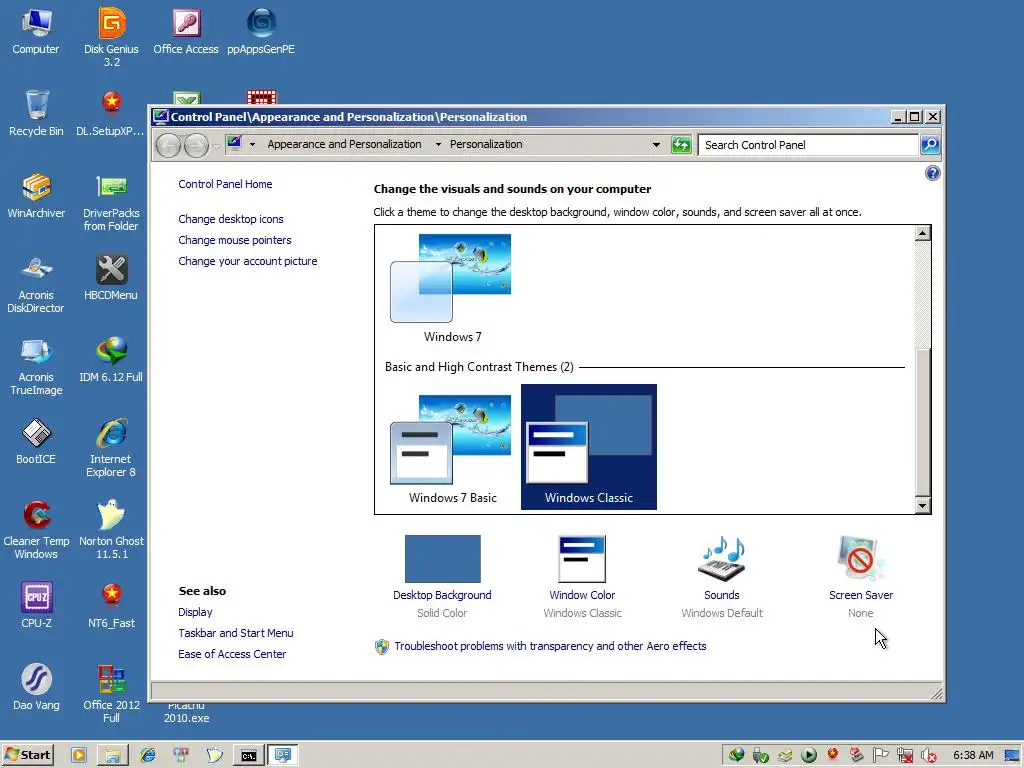Select the Windows 7 Basic theme
Viewport: 1024px width, 768px height.
coord(452,448)
